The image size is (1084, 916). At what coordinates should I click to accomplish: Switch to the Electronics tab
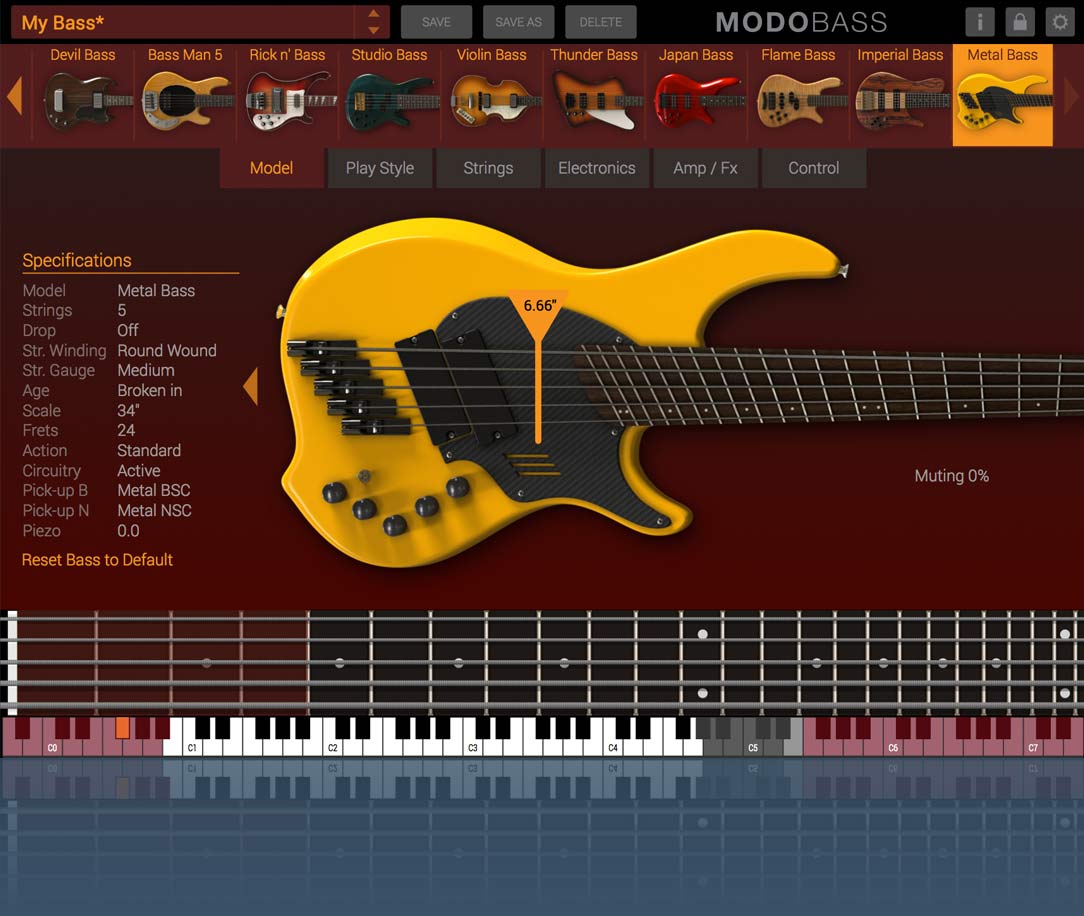[x=596, y=168]
